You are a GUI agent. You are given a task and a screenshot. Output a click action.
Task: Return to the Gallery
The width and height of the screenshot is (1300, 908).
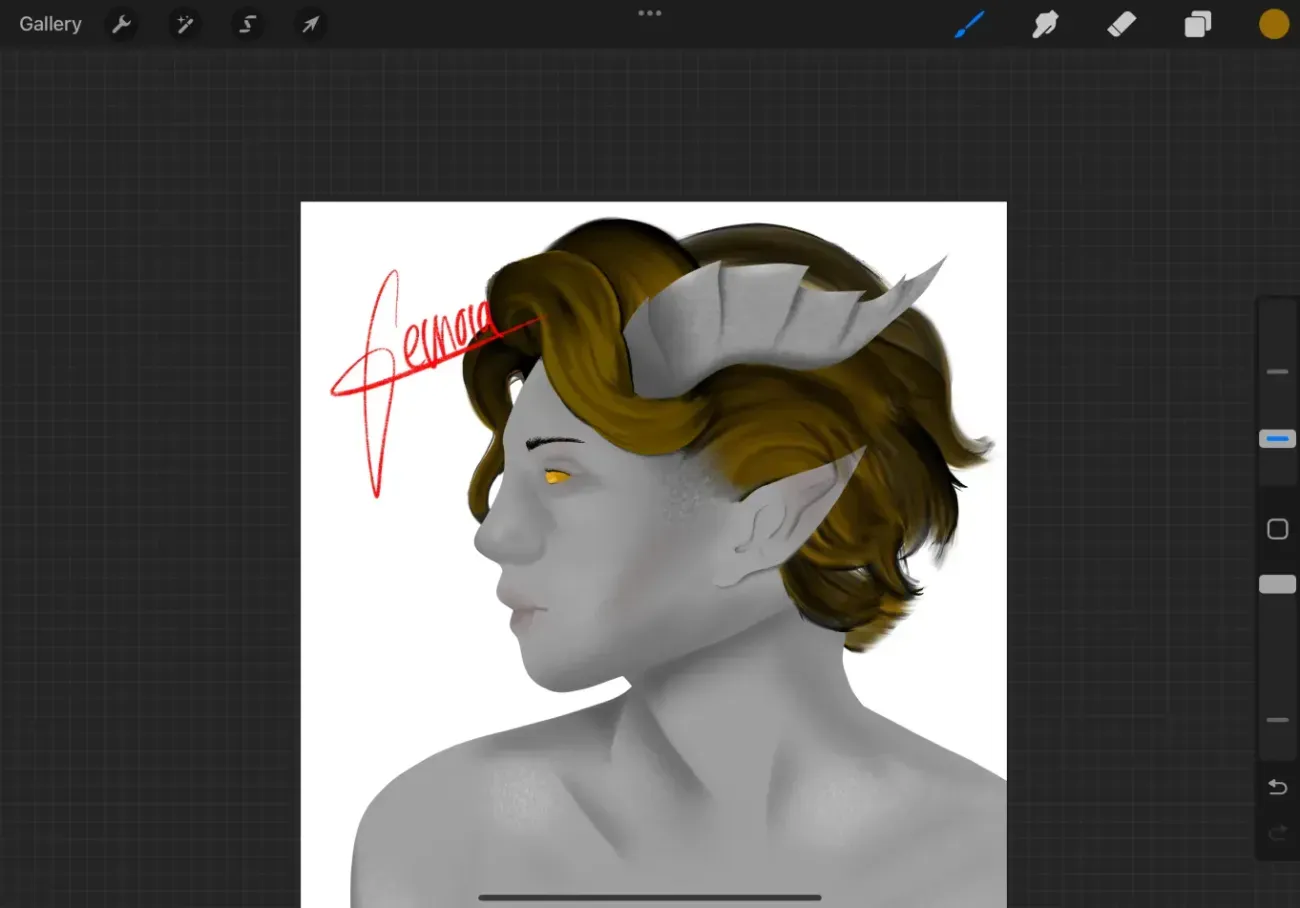pyautogui.click(x=50, y=23)
